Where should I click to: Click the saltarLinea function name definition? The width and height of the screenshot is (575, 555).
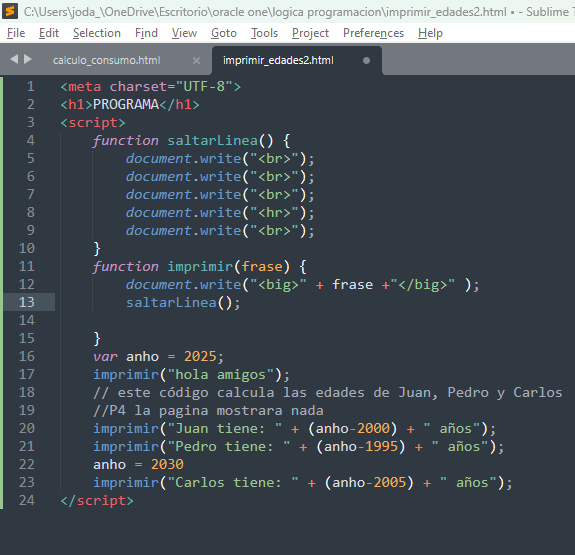click(x=213, y=140)
